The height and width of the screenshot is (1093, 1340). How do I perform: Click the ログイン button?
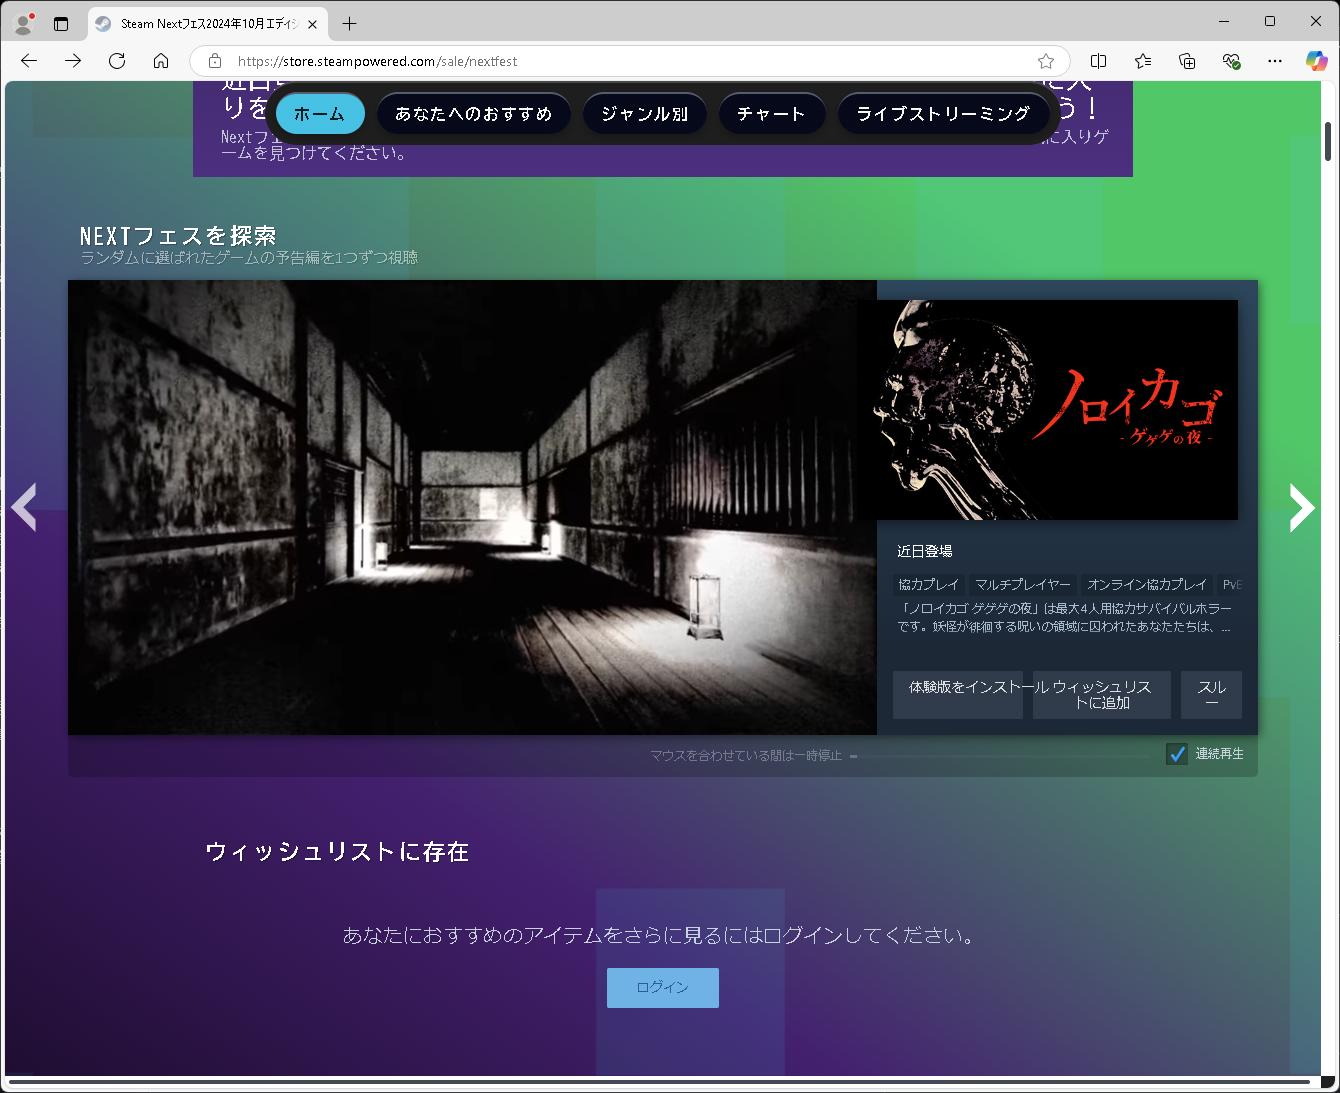click(662, 987)
